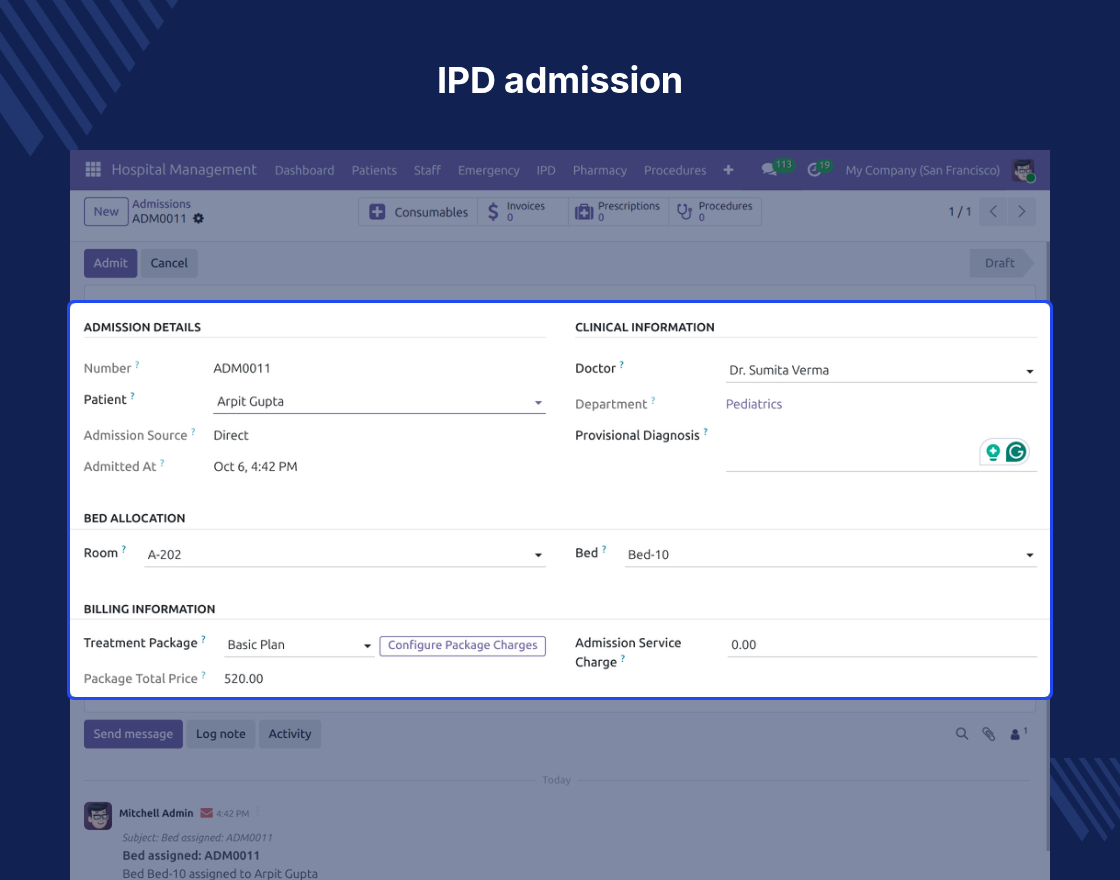Click the help tooltip beside Treatment Package
The height and width of the screenshot is (880, 1120).
pos(203,639)
